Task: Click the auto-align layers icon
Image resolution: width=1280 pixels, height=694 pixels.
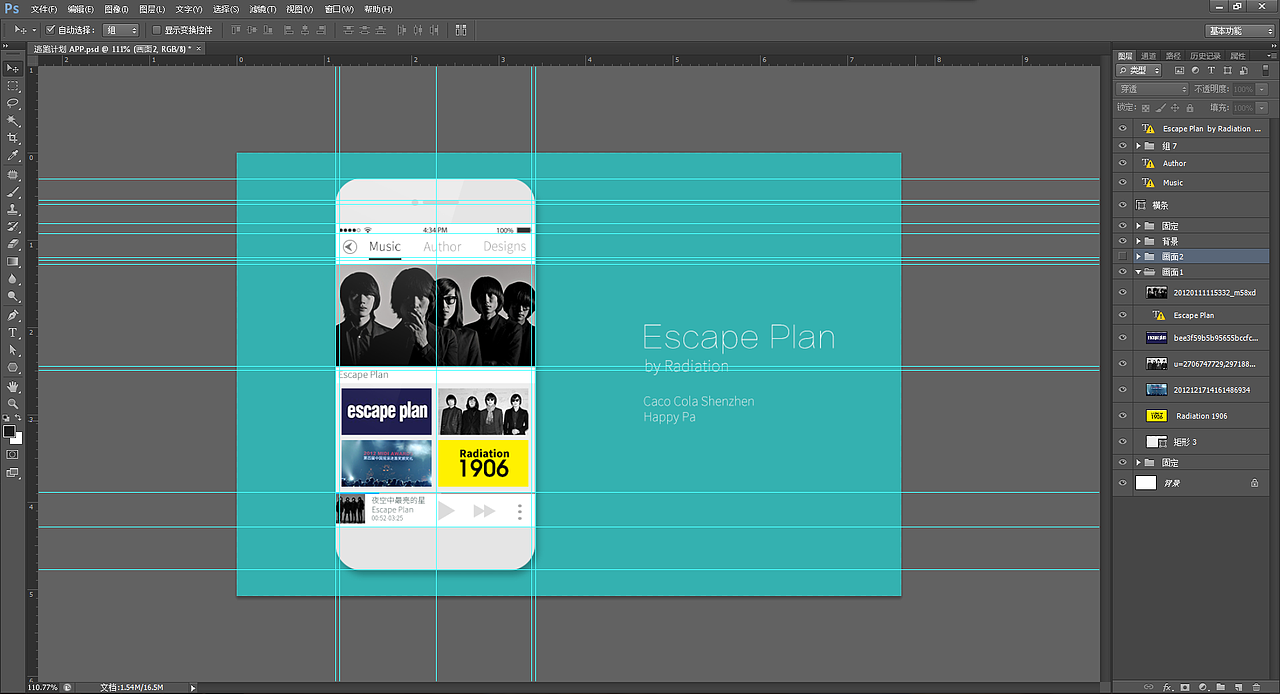Action: tap(461, 30)
